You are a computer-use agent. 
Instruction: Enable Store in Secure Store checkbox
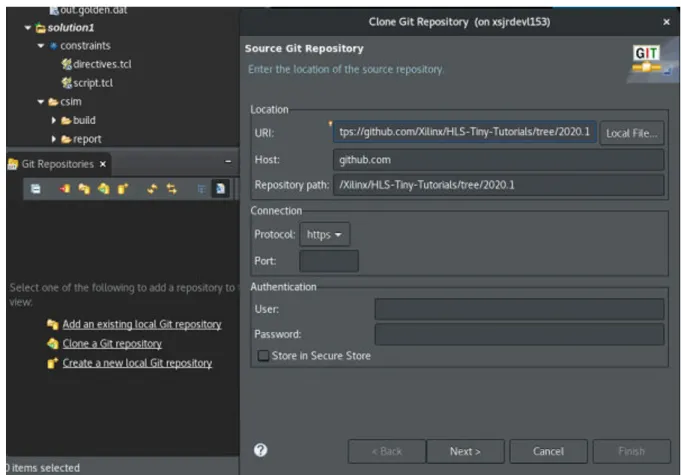(x=263, y=356)
